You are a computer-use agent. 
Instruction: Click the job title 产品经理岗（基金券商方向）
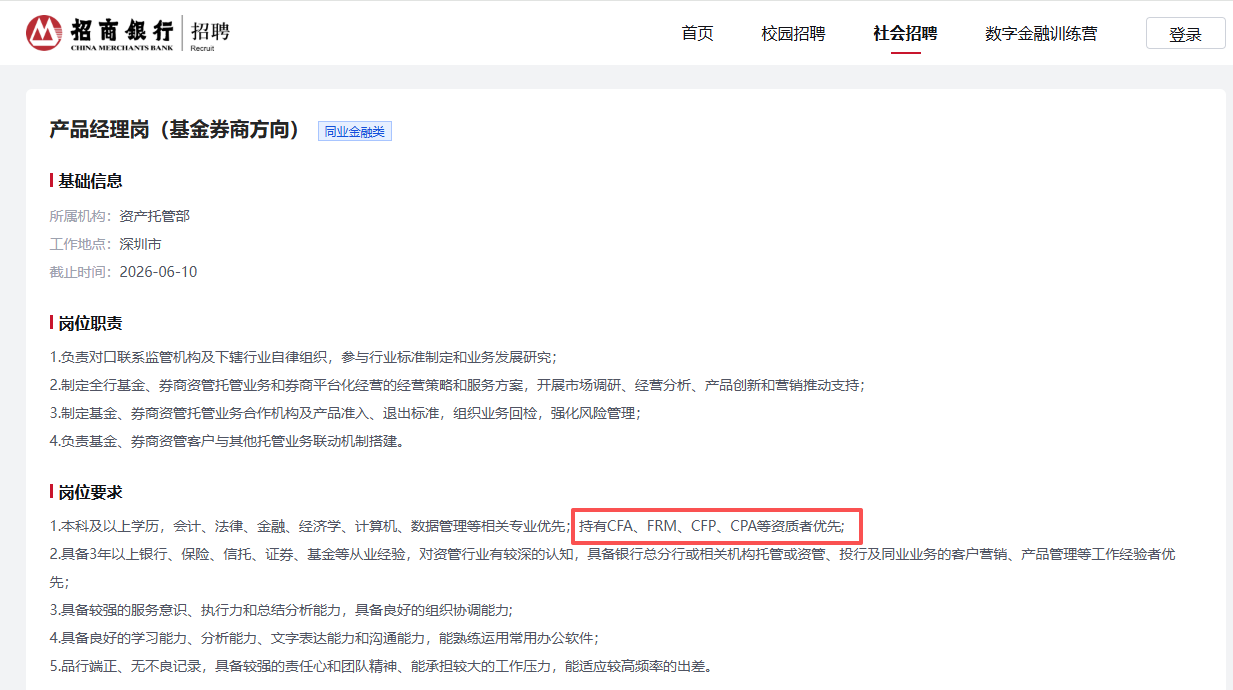coord(175,130)
